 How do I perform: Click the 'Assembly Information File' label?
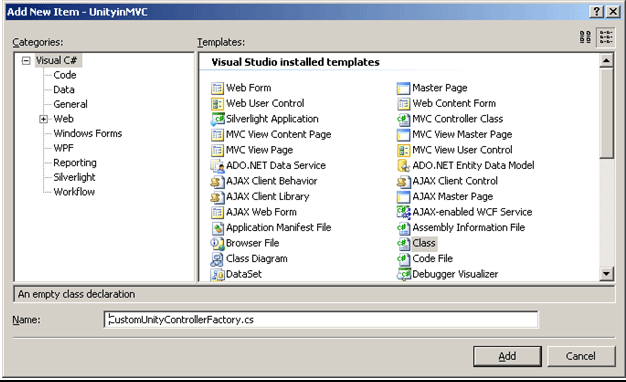[469, 228]
